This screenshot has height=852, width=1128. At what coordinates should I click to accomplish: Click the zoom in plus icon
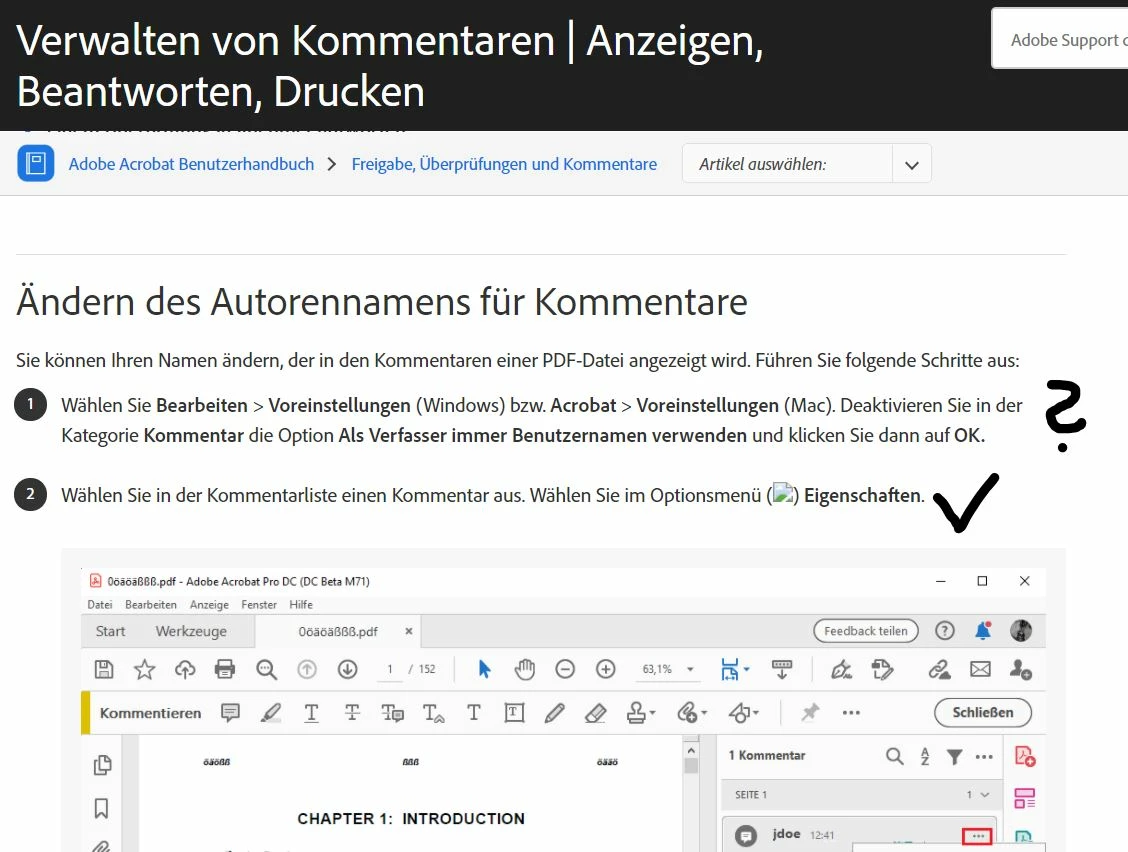click(x=606, y=669)
